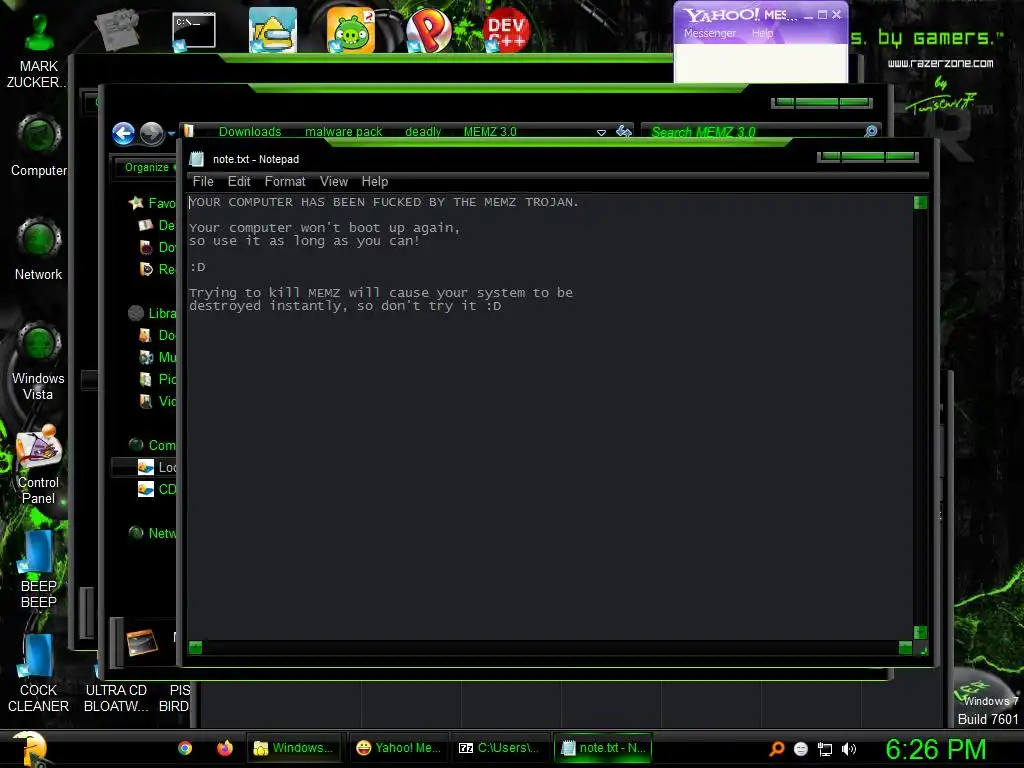Open the Angry Birds pig icon shortcut
Screen dimensions: 1024x768
coord(351,31)
